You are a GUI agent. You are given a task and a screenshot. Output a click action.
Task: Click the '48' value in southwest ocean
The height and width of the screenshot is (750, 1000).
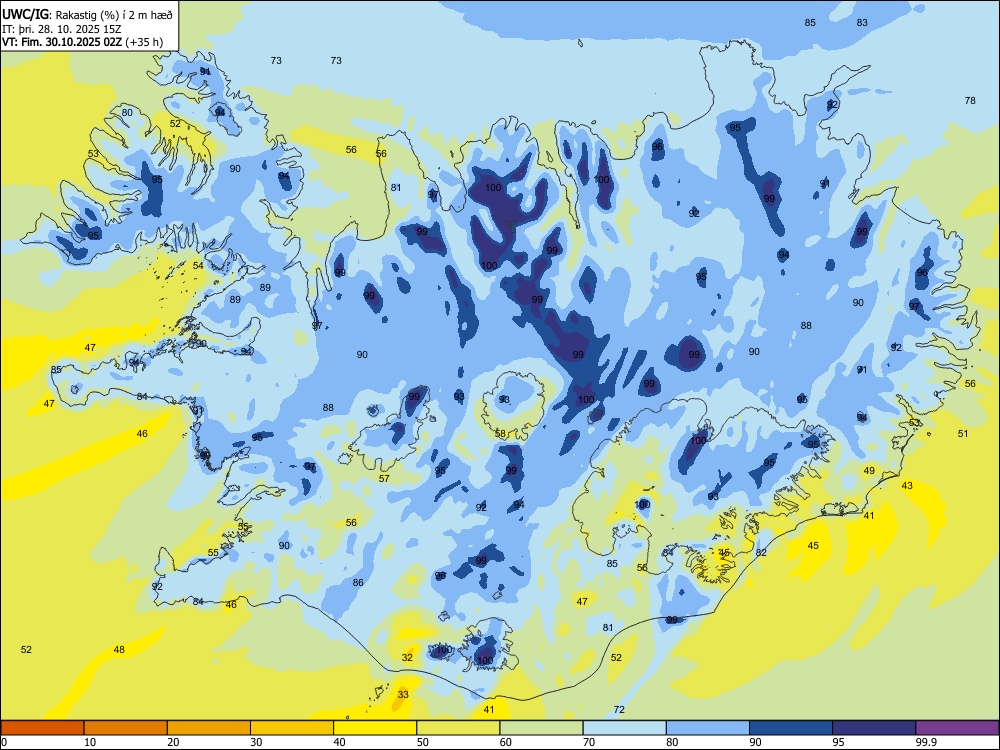pyautogui.click(x=119, y=650)
